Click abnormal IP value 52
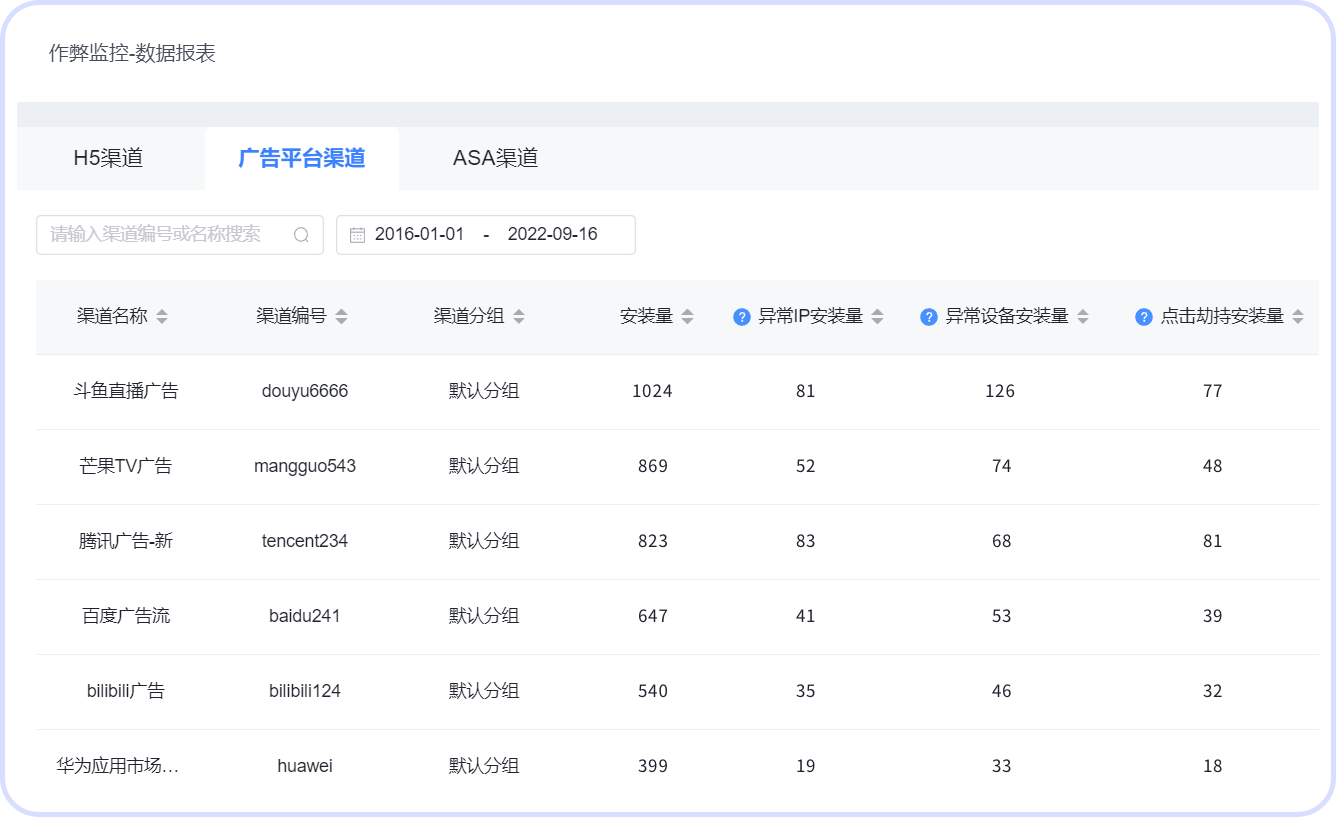Viewport: 1336px width, 817px height. [806, 467]
